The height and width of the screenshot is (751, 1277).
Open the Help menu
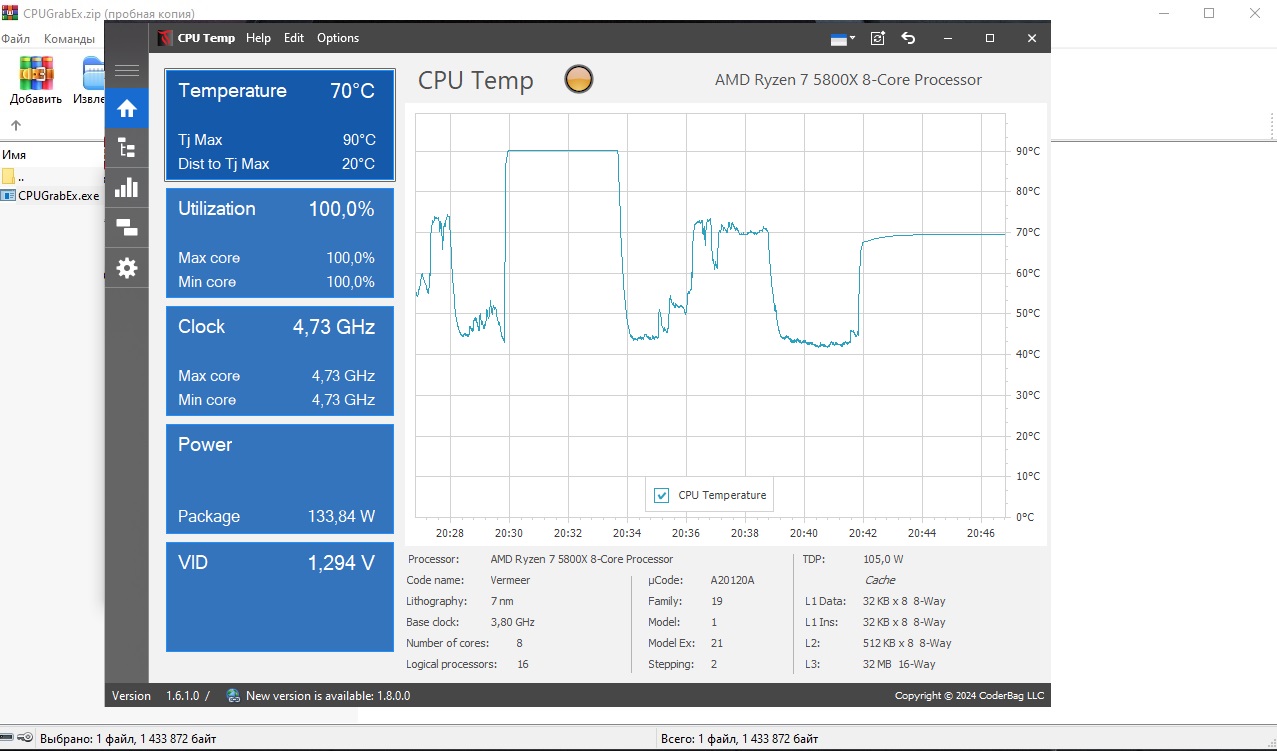(x=258, y=38)
